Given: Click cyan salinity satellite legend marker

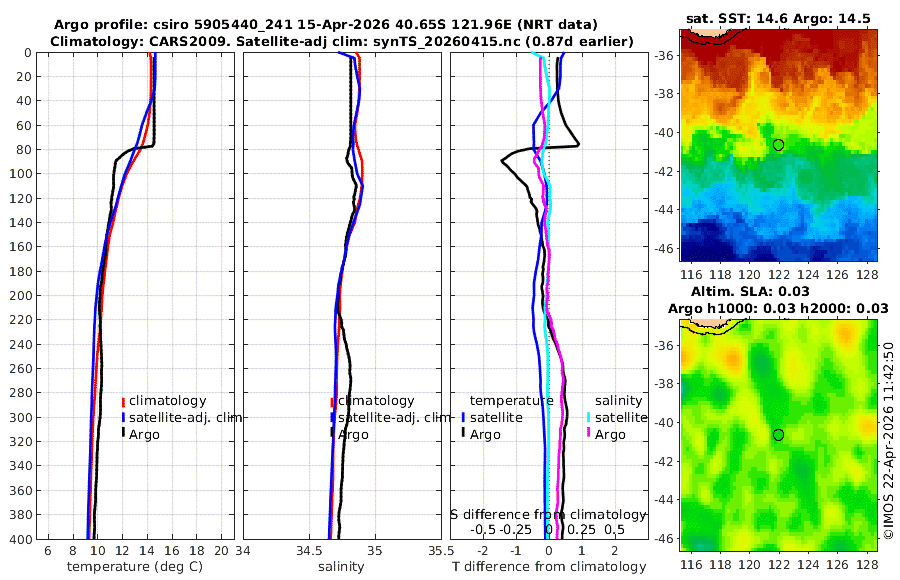Looking at the screenshot, I should (x=588, y=417).
